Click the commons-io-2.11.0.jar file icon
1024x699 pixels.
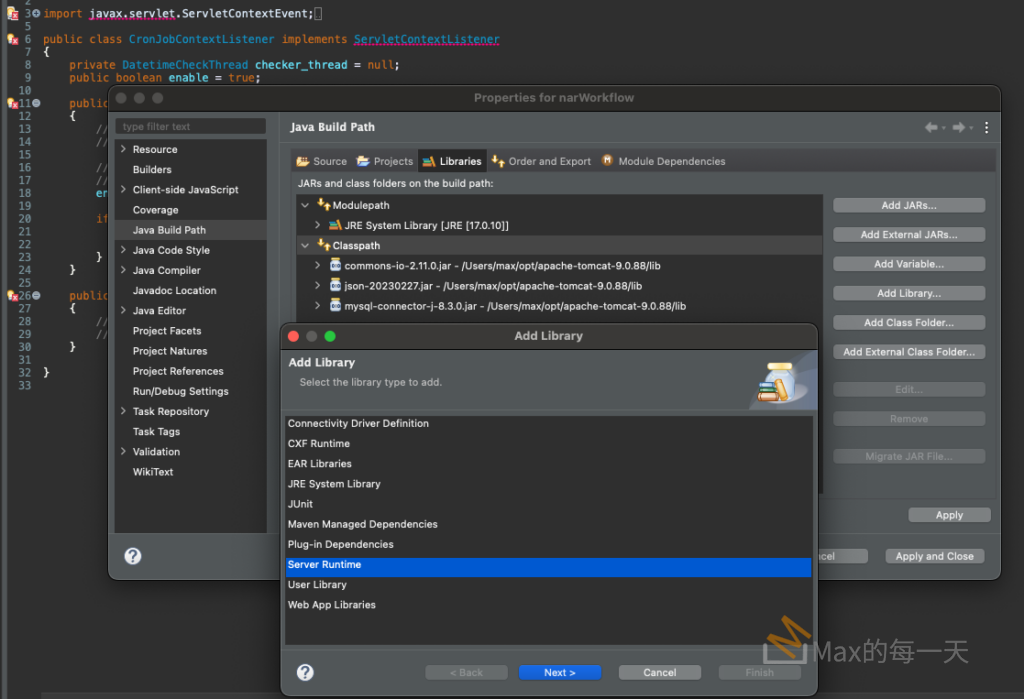(335, 265)
